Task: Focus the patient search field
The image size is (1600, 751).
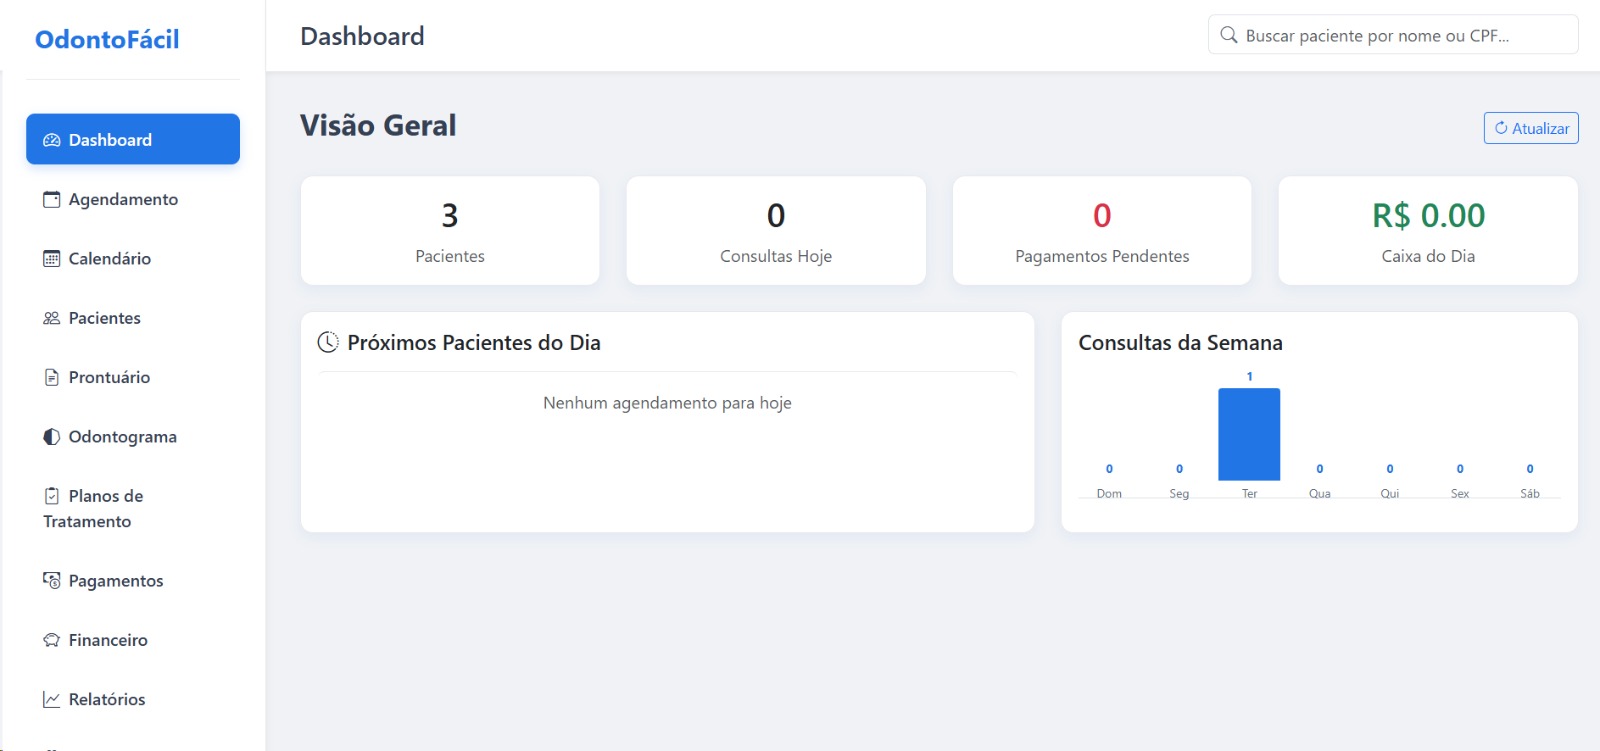Action: coord(1400,35)
